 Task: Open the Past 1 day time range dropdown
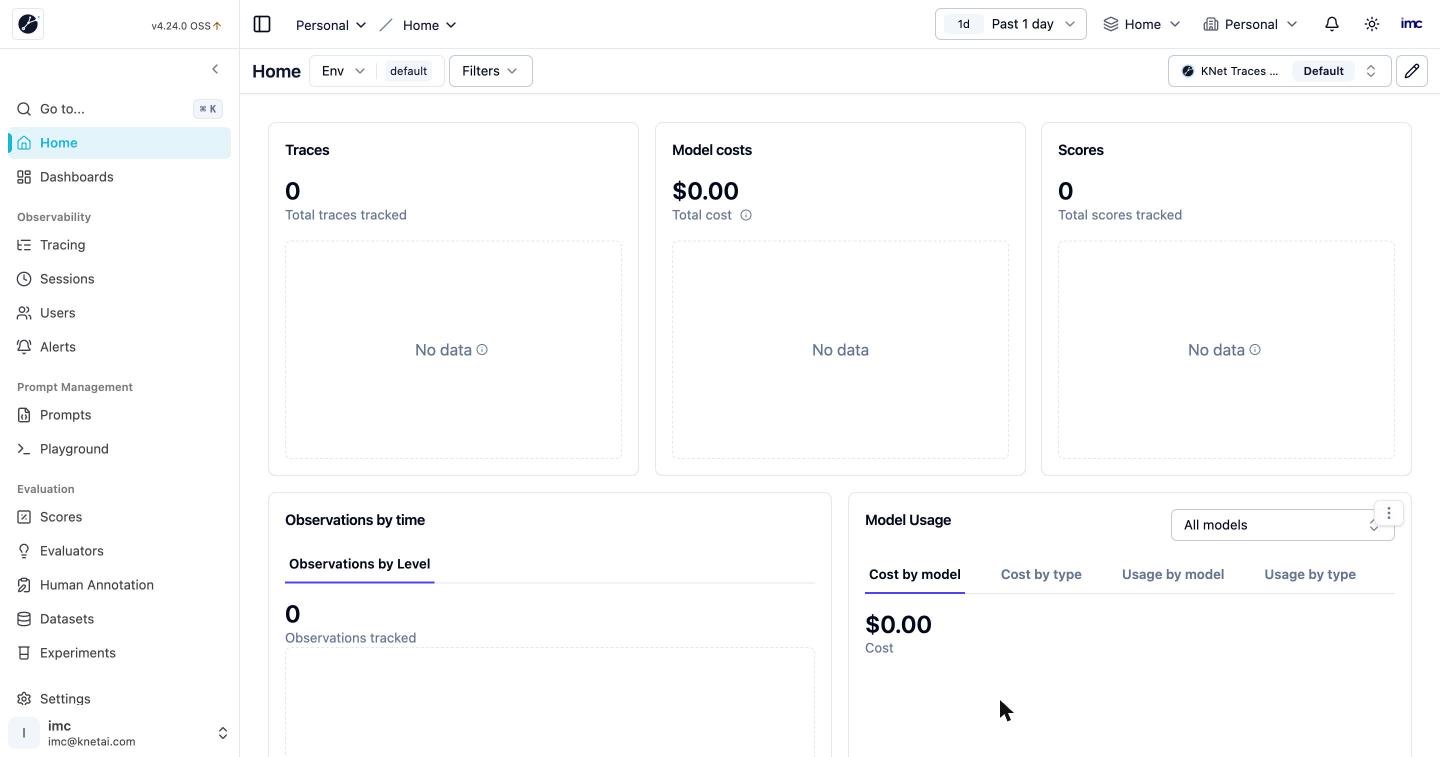tap(1011, 24)
